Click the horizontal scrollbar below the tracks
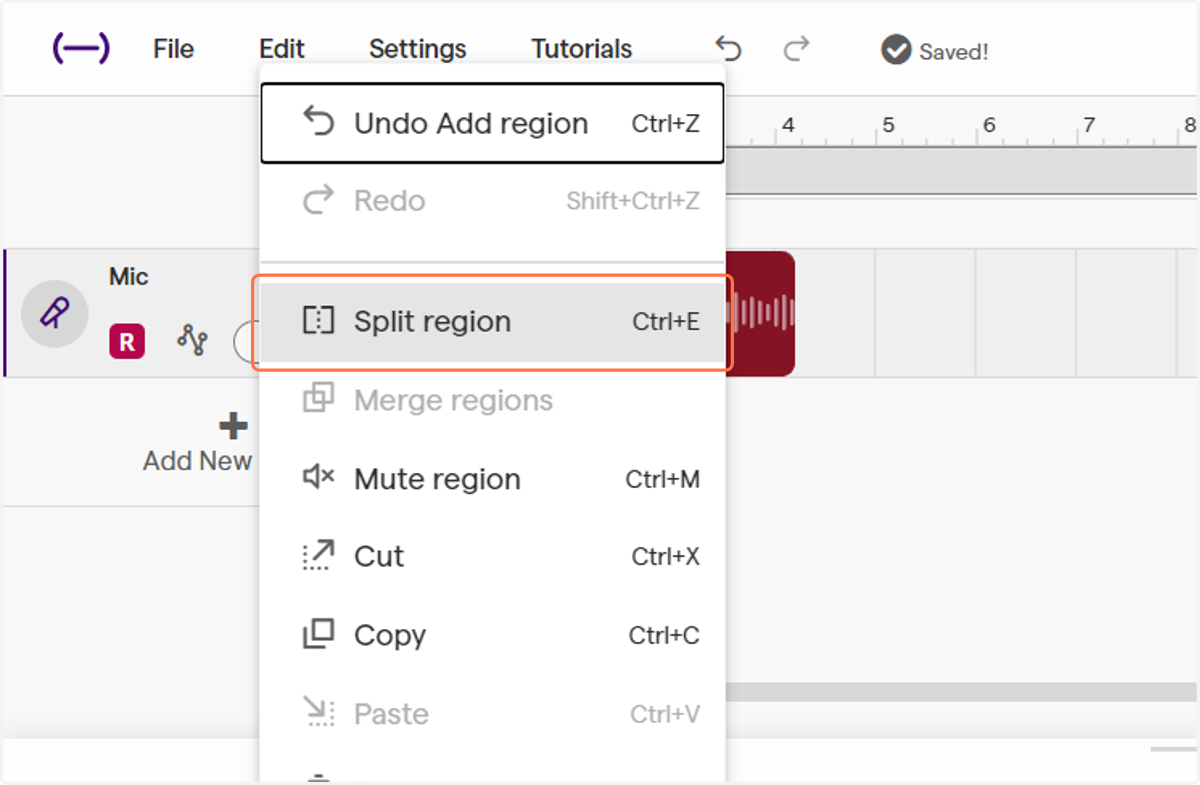The width and height of the screenshot is (1200, 785). point(961,692)
